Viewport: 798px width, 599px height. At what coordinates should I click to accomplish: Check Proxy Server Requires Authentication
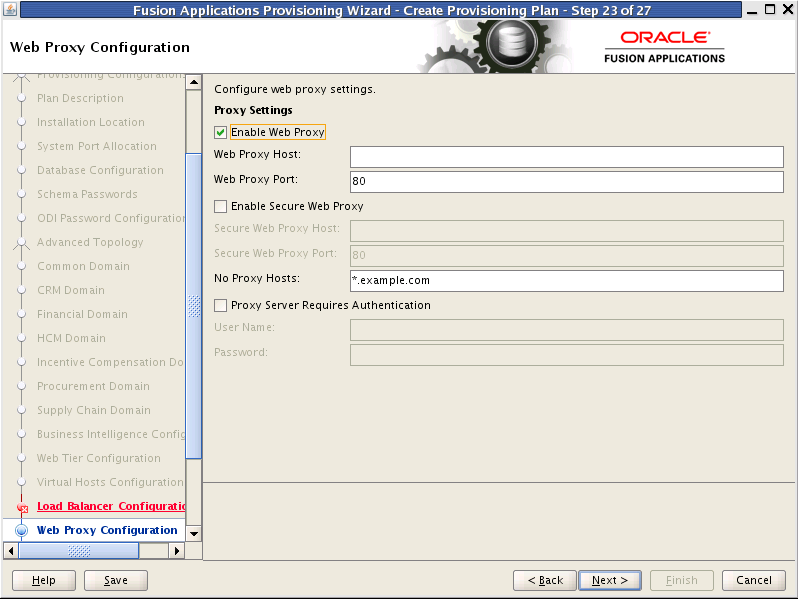click(220, 305)
